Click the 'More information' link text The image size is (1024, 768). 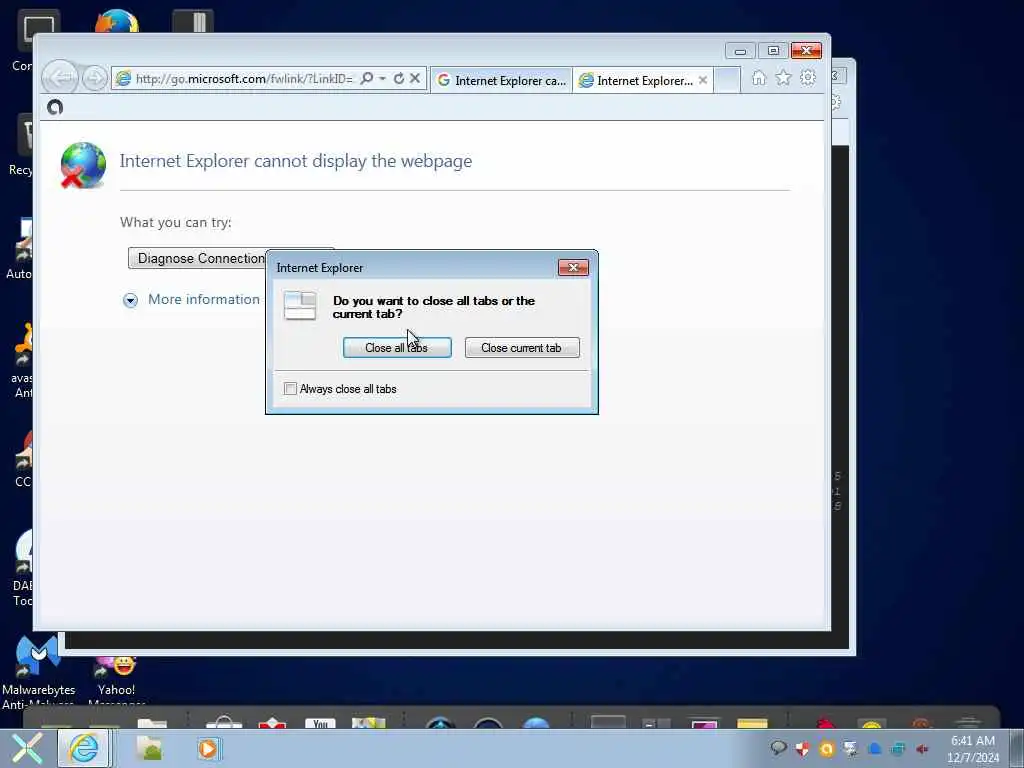click(204, 299)
